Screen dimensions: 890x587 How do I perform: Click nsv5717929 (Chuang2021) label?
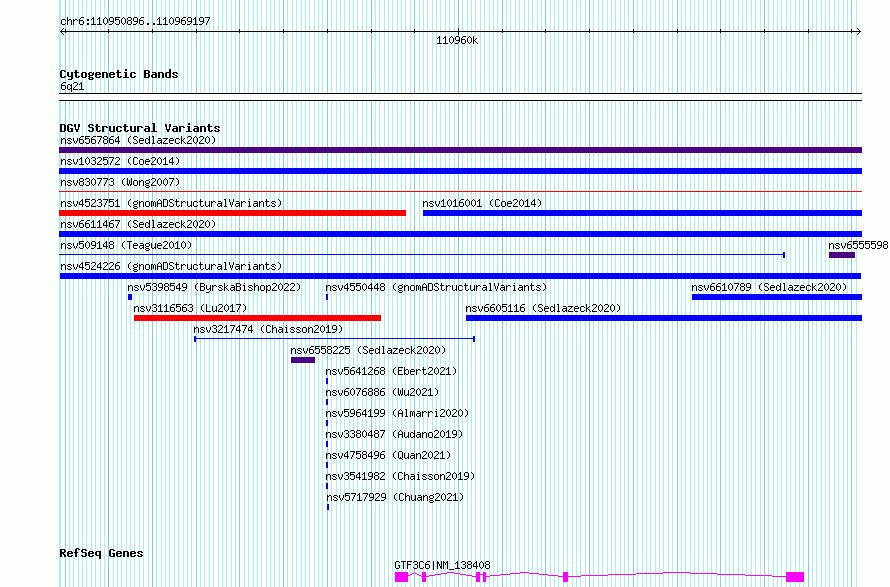(395, 497)
